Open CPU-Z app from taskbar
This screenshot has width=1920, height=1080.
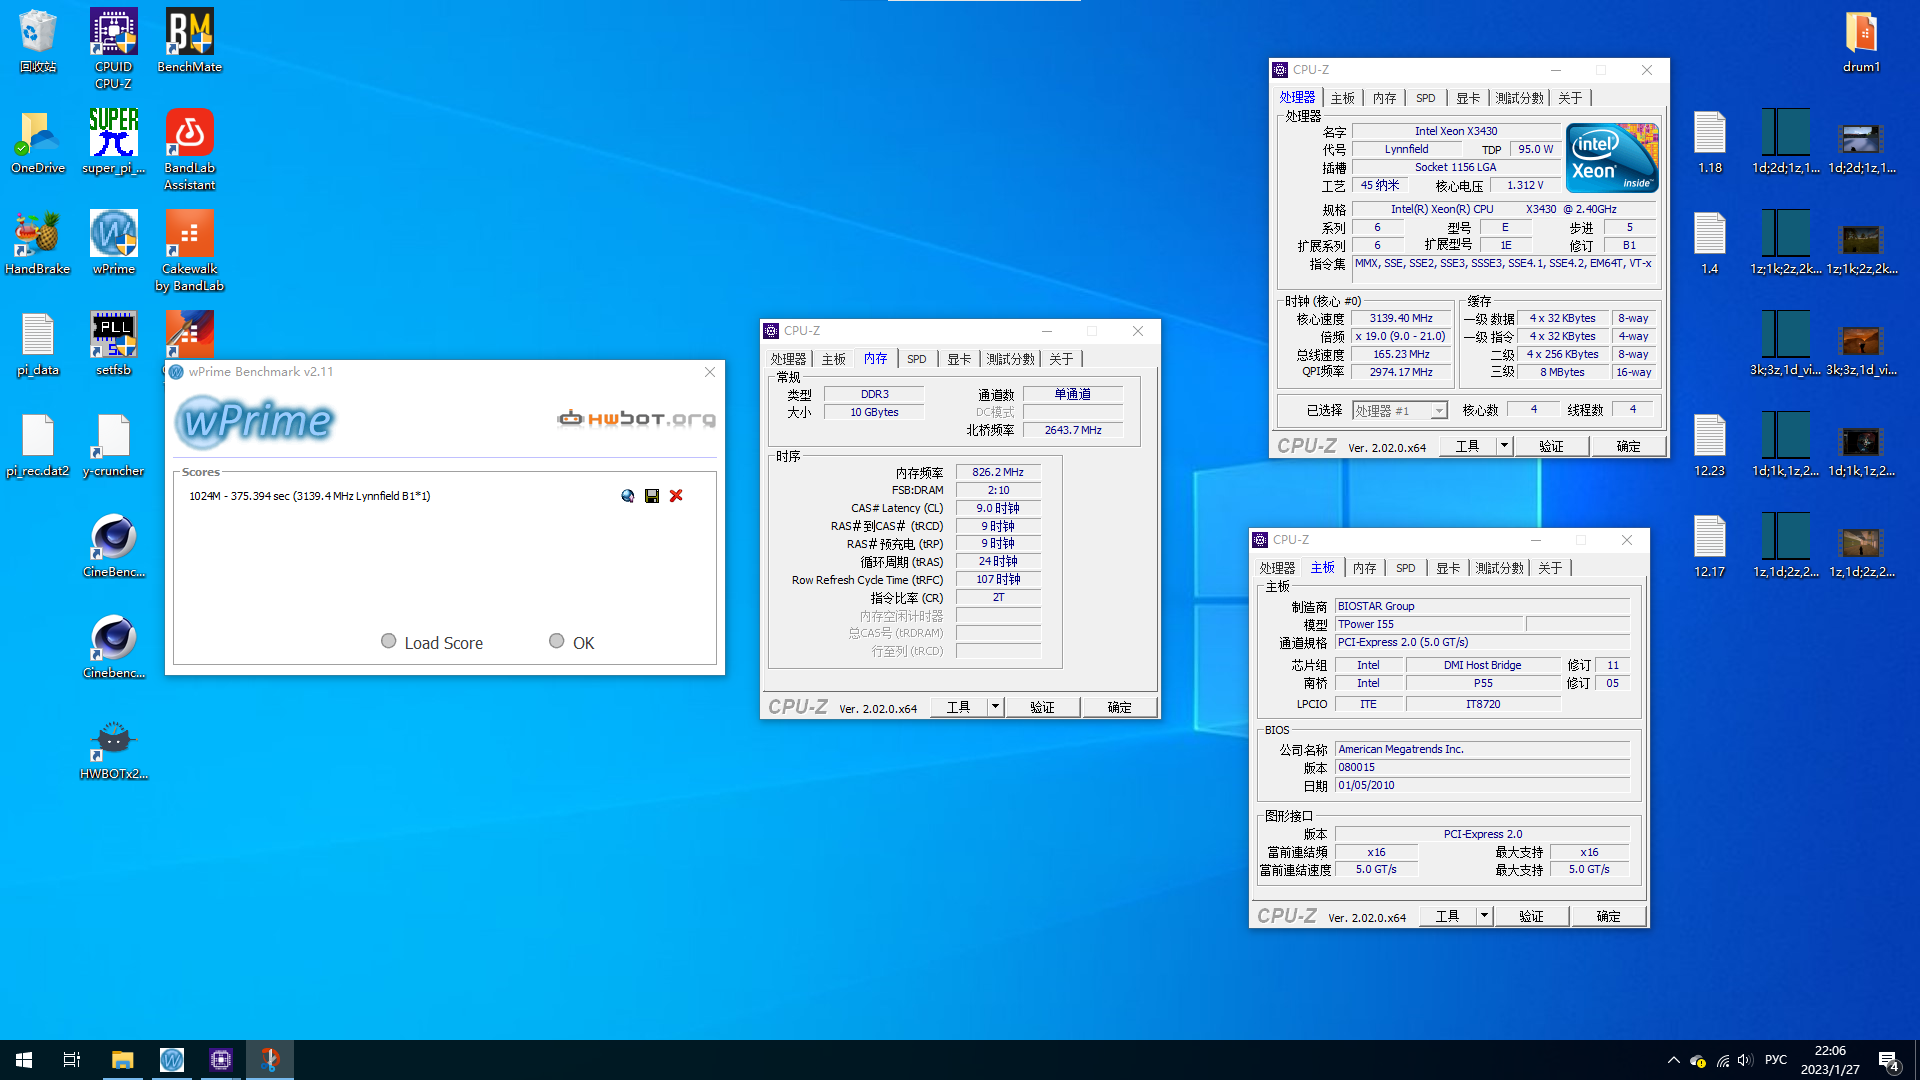(x=220, y=1060)
